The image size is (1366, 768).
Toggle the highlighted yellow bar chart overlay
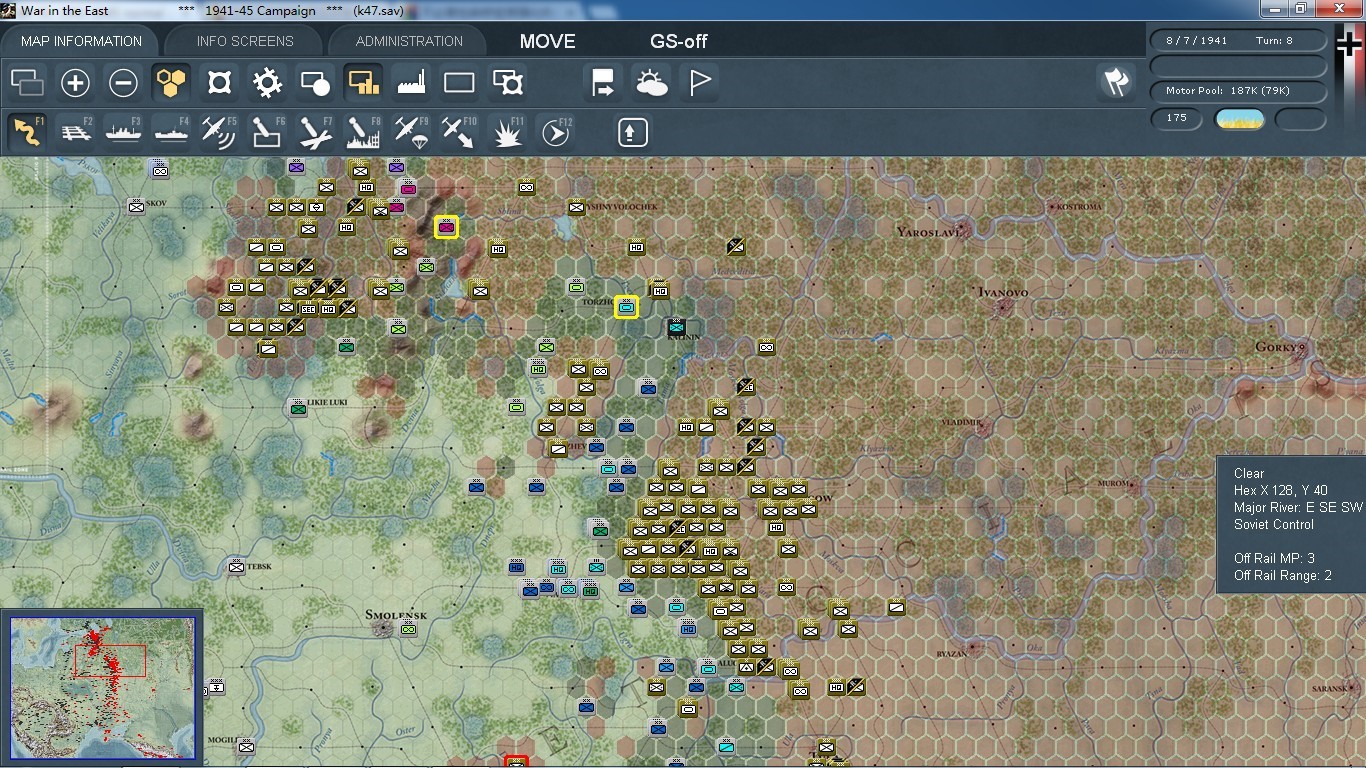(363, 82)
